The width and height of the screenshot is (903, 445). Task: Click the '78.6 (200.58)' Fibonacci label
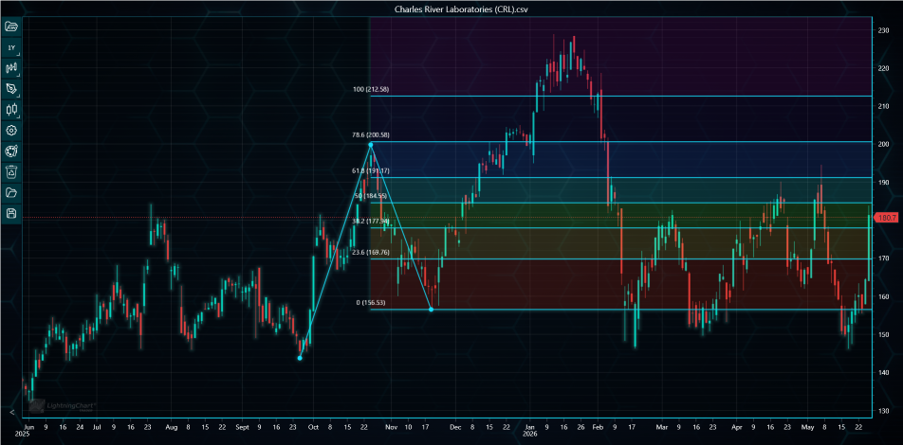tap(371, 135)
